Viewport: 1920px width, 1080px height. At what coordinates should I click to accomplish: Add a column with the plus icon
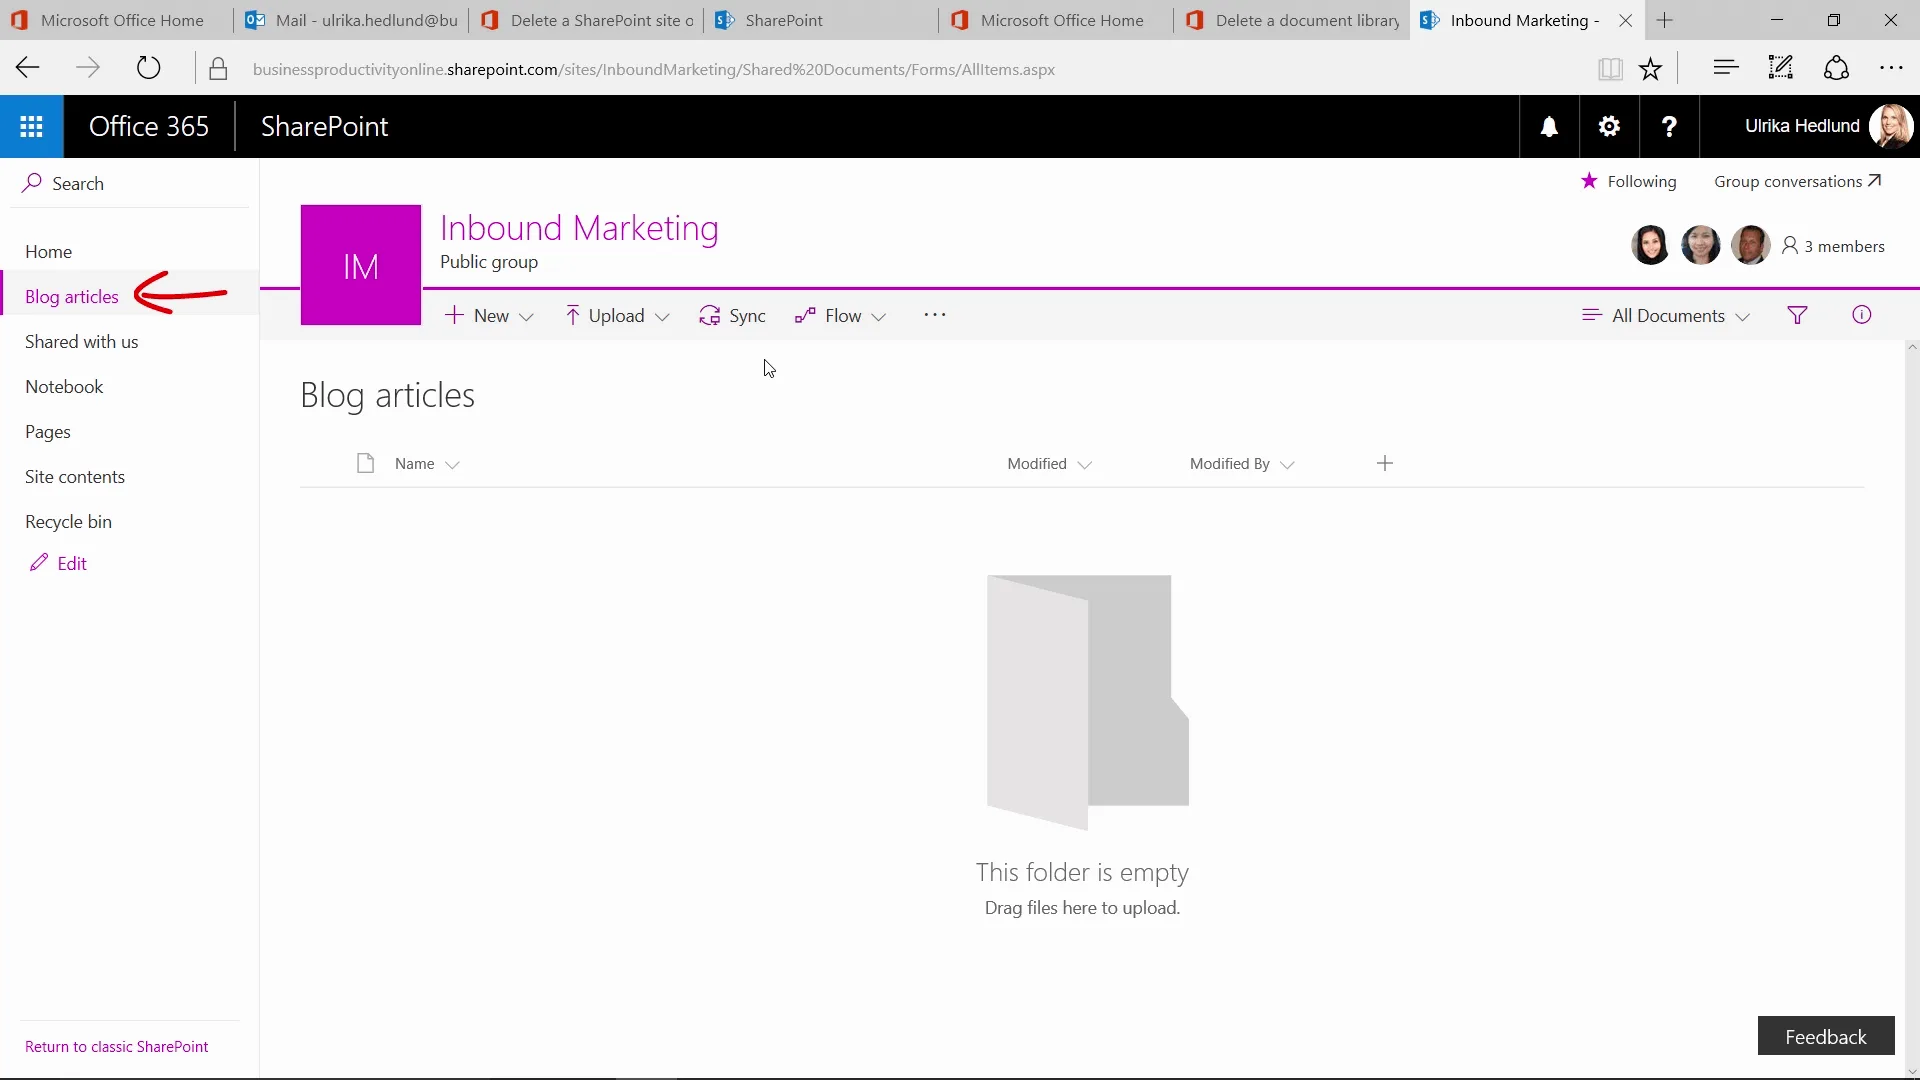pos(1385,463)
